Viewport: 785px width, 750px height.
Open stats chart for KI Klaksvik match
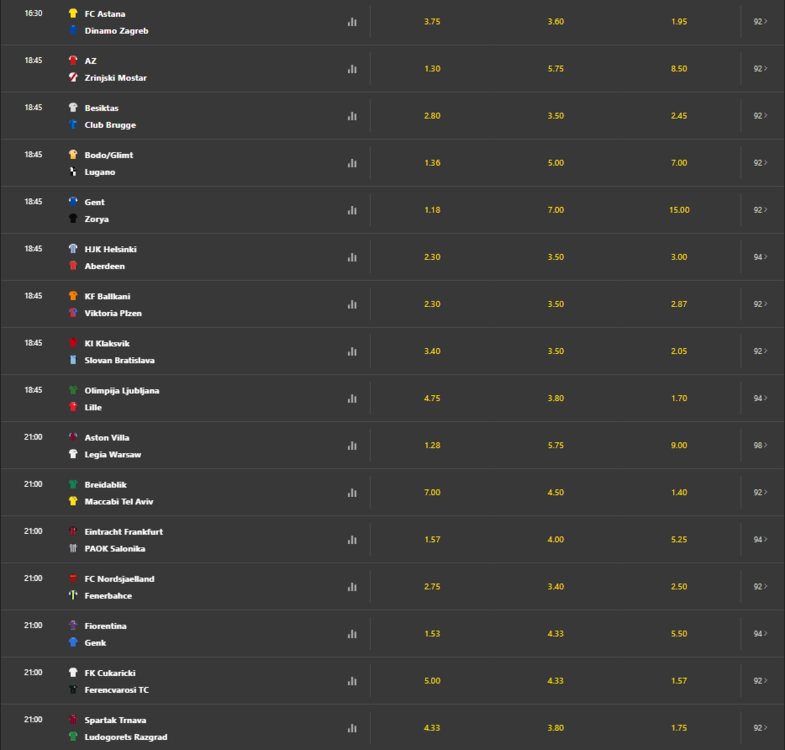pos(352,351)
